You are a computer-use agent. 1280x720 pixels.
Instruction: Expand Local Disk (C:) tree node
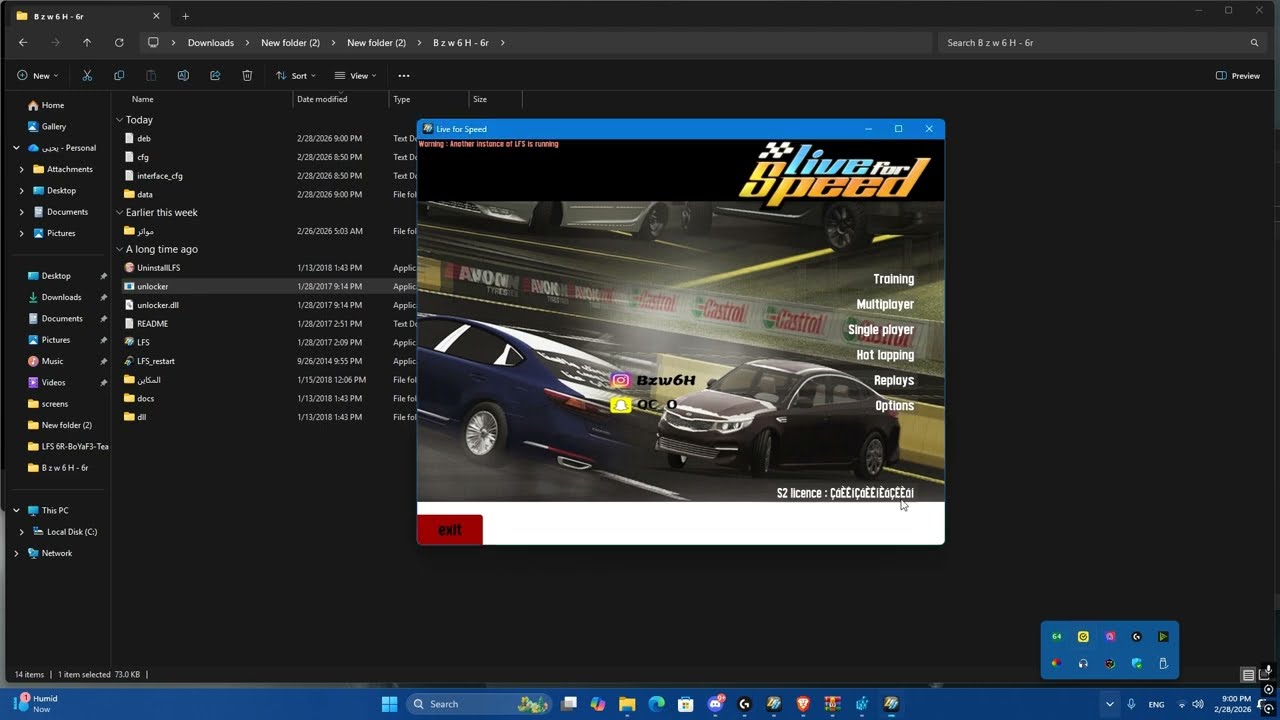pos(22,532)
